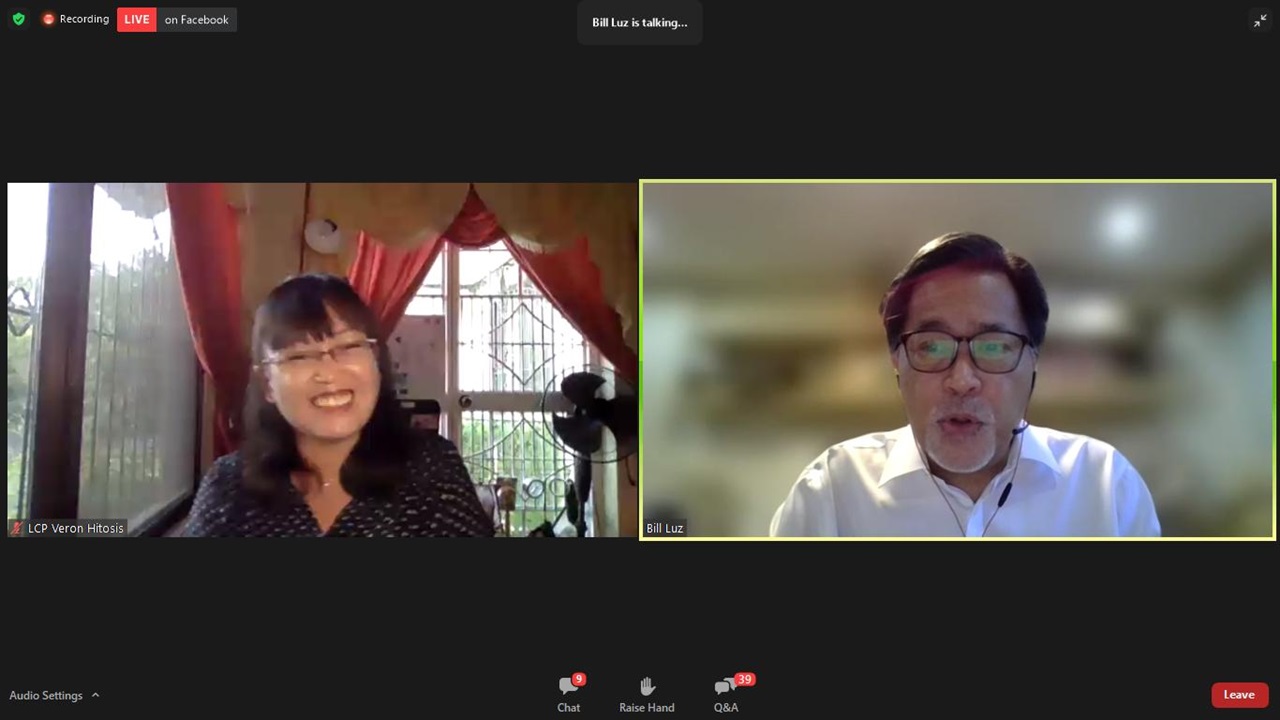Image resolution: width=1280 pixels, height=720 pixels.
Task: Select the Raise Hand text label
Action: (647, 707)
